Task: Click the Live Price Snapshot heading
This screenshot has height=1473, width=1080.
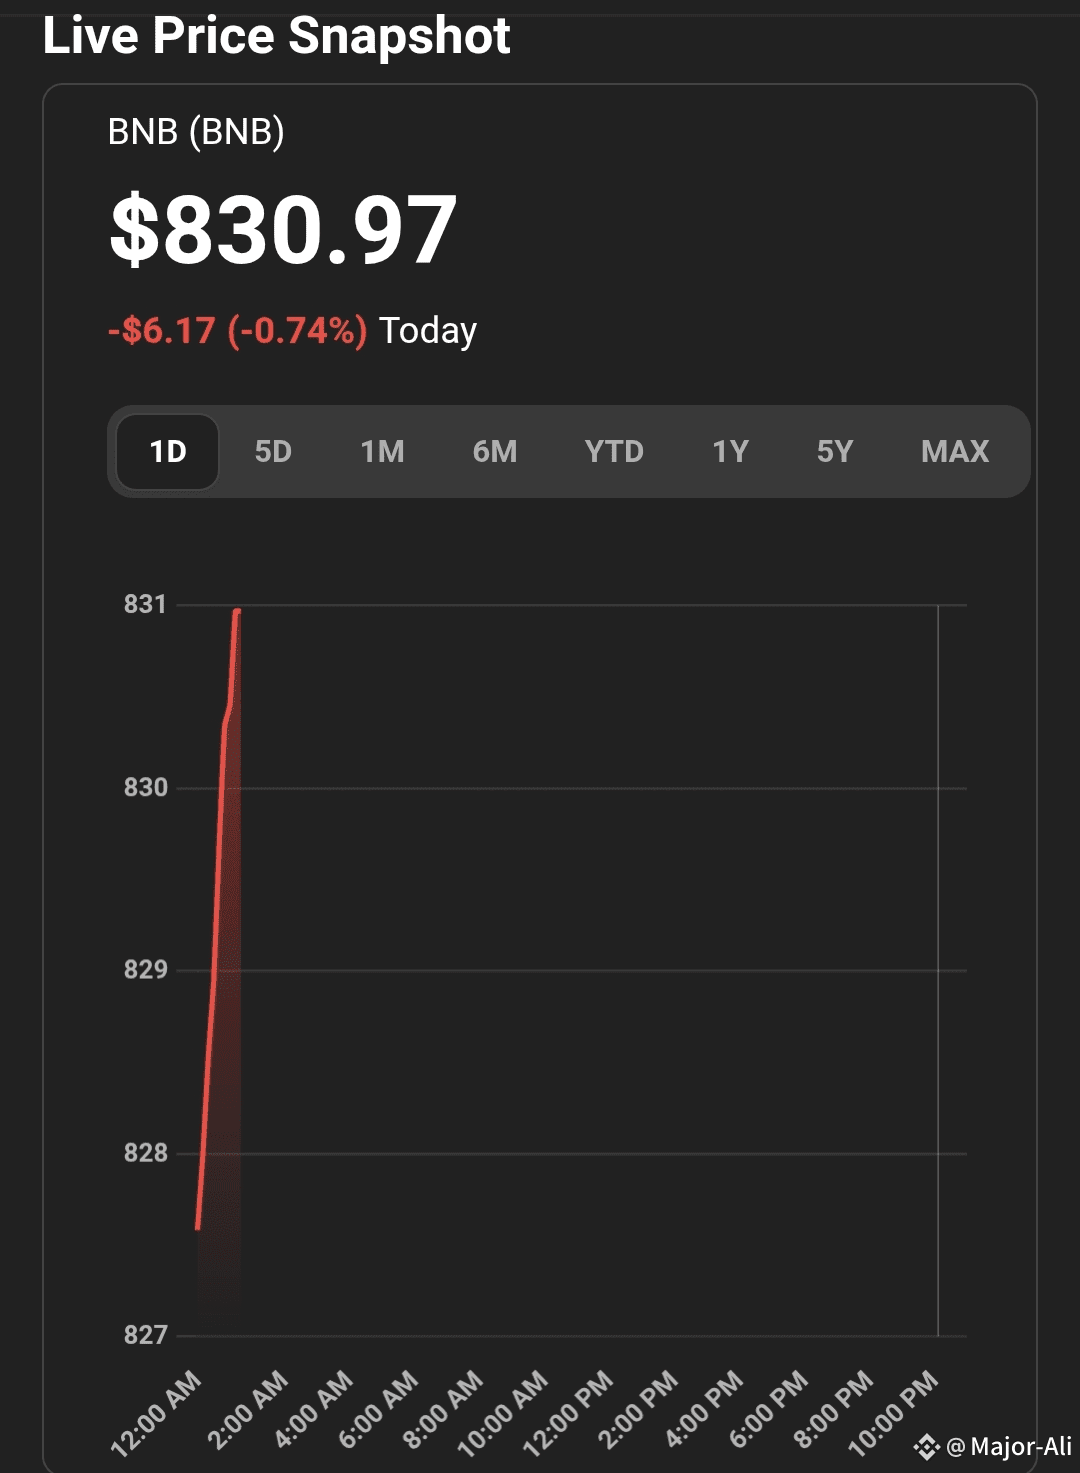Action: pyautogui.click(x=277, y=36)
